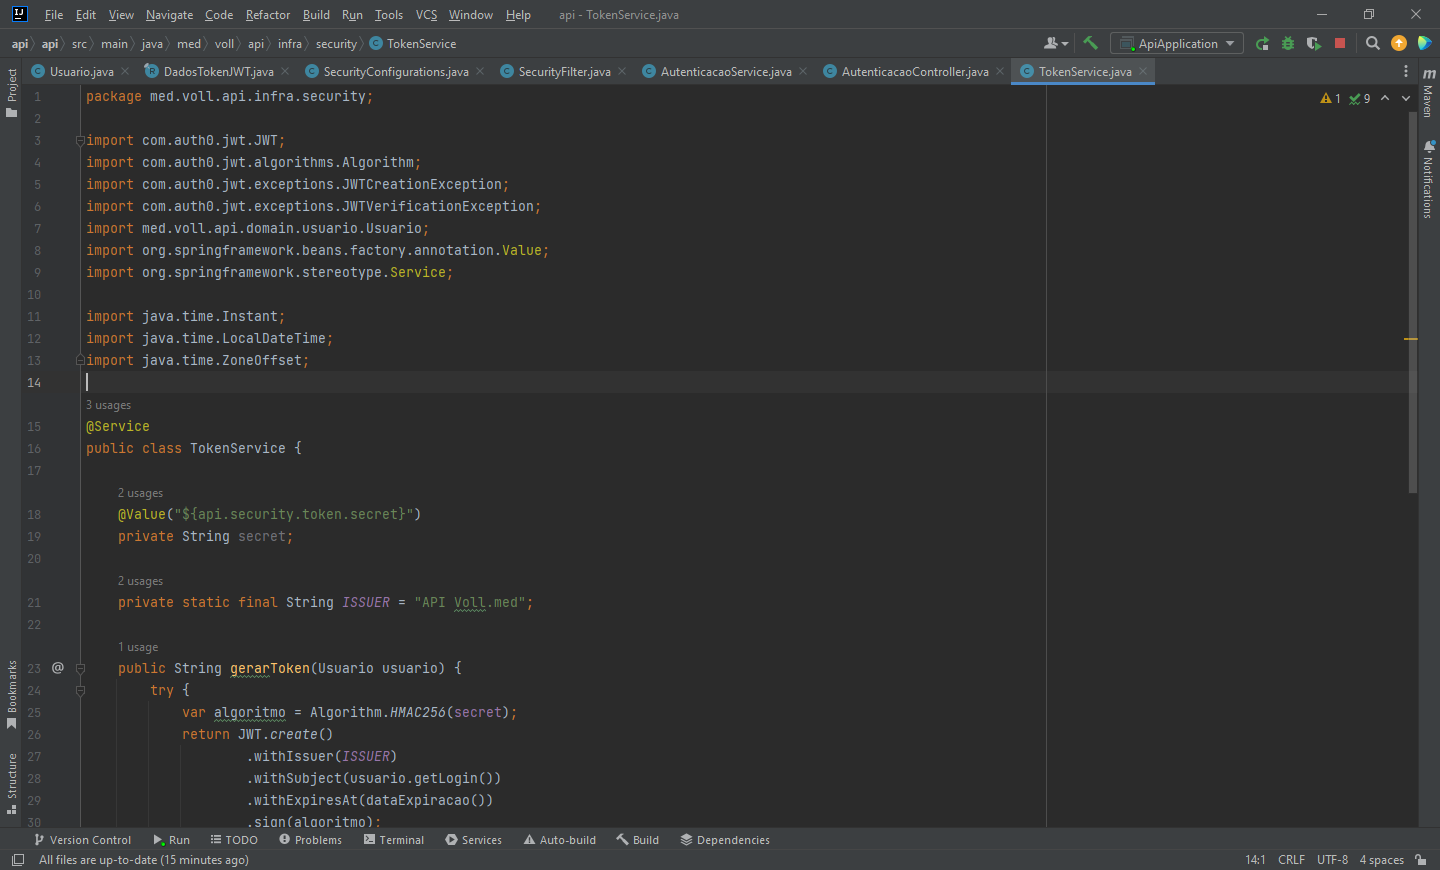The width and height of the screenshot is (1440, 870).
Task: Open the Build tool window at the bottom
Action: tap(638, 840)
